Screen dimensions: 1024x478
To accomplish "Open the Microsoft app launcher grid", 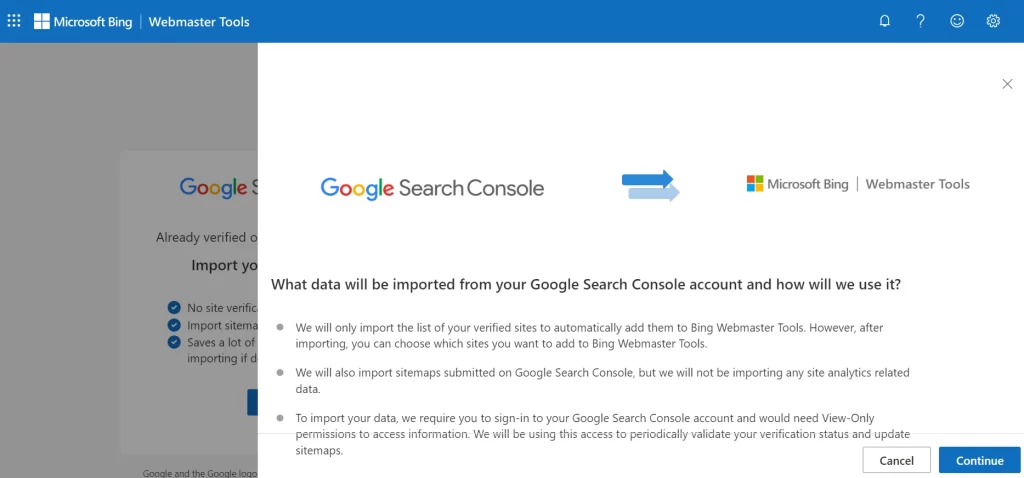I will click(14, 21).
